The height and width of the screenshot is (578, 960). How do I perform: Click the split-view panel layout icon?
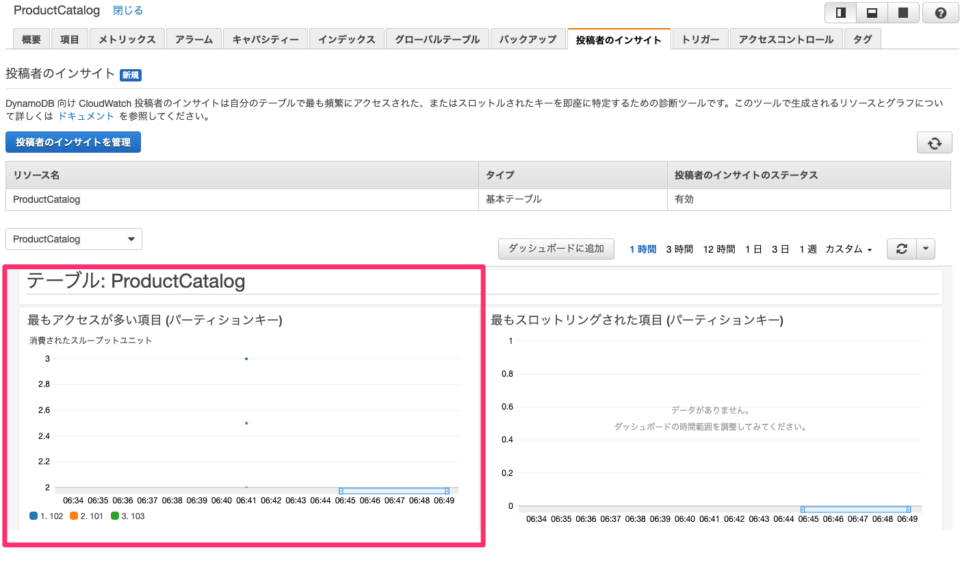(x=840, y=13)
